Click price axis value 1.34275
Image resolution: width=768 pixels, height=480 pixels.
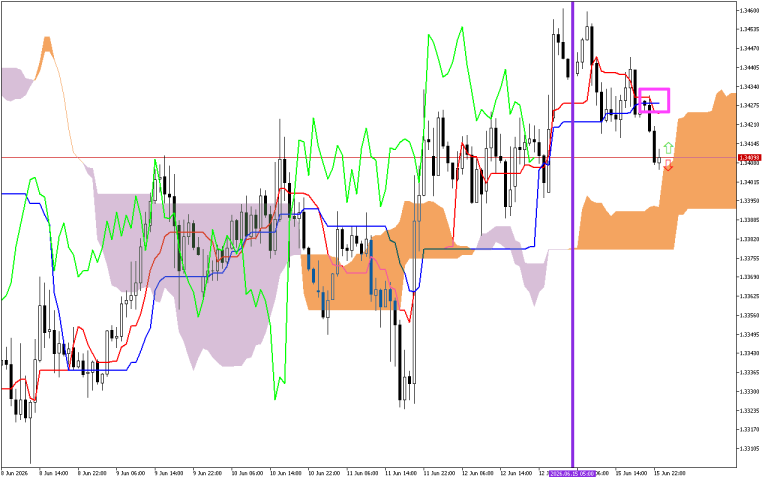(750, 106)
